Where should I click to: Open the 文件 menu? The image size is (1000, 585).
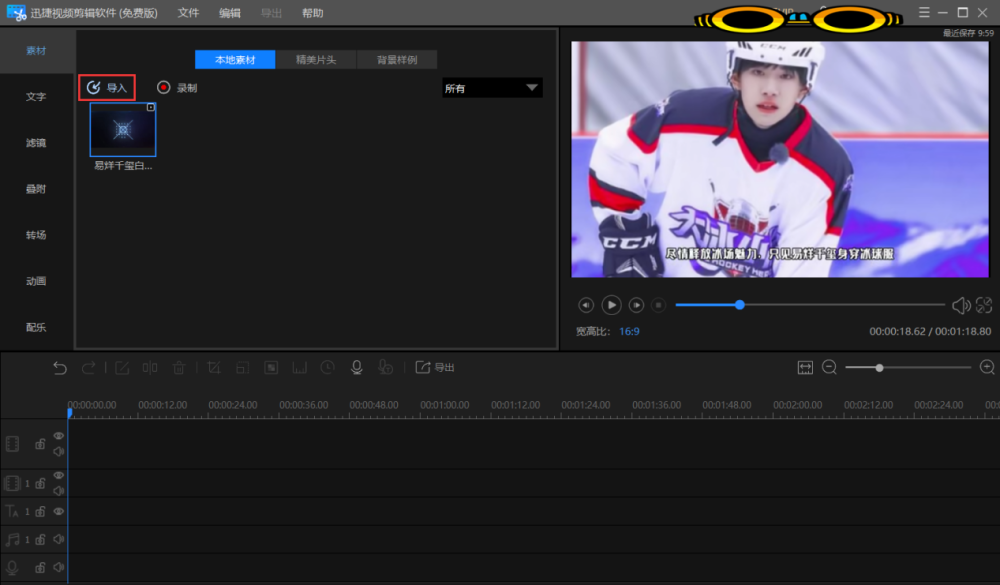(188, 13)
